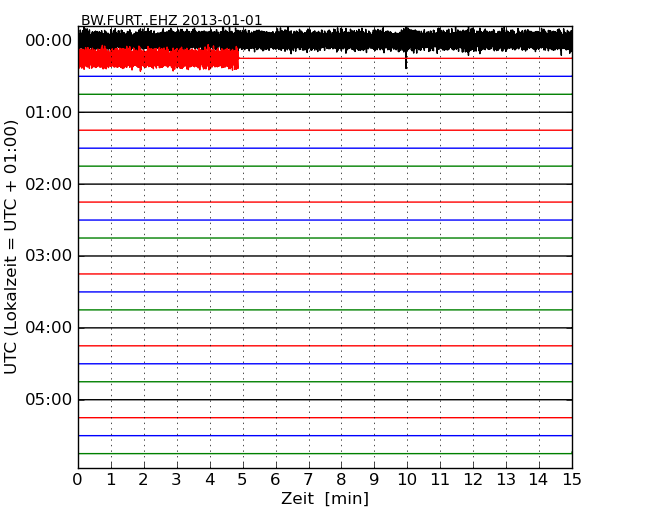Select x-axis tick label 10

[x=407, y=480]
